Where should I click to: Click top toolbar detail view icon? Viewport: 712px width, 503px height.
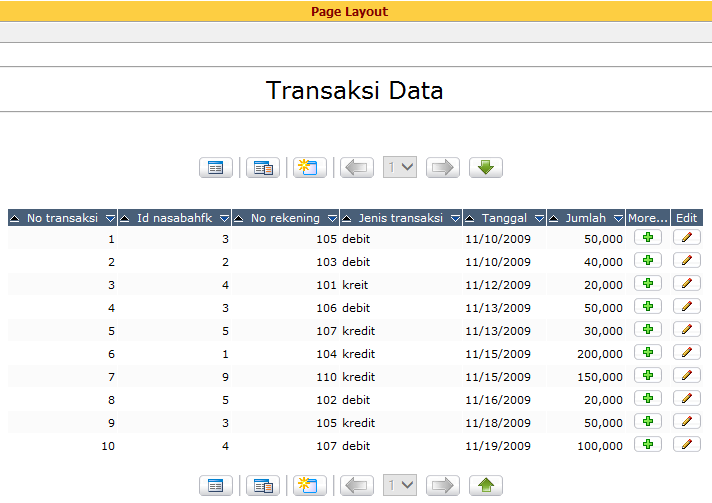[x=263, y=168]
